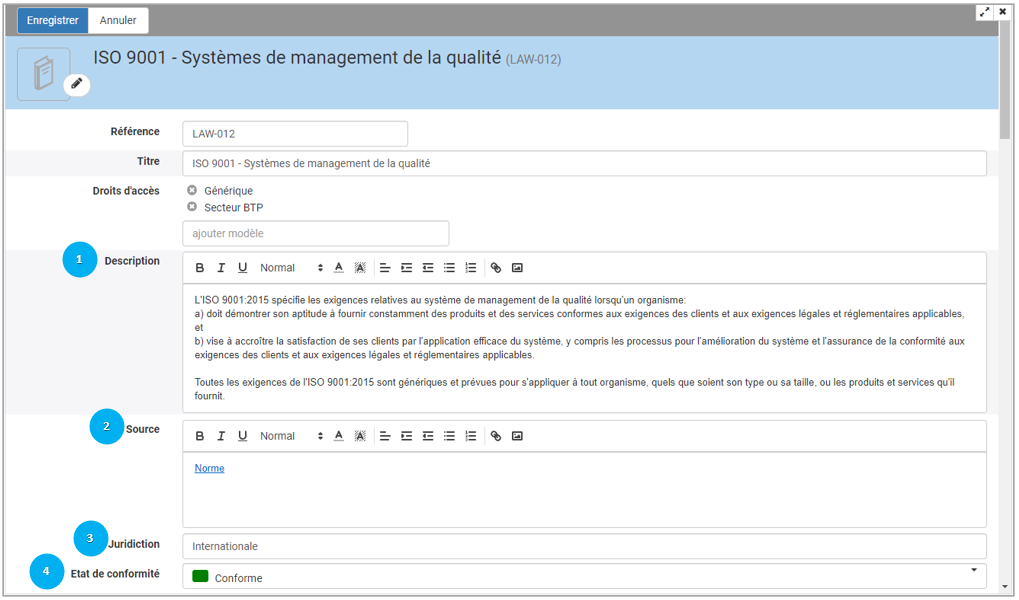This screenshot has height=600, width=1019.
Task: Apply numbered list in the Source editor
Action: click(470, 436)
